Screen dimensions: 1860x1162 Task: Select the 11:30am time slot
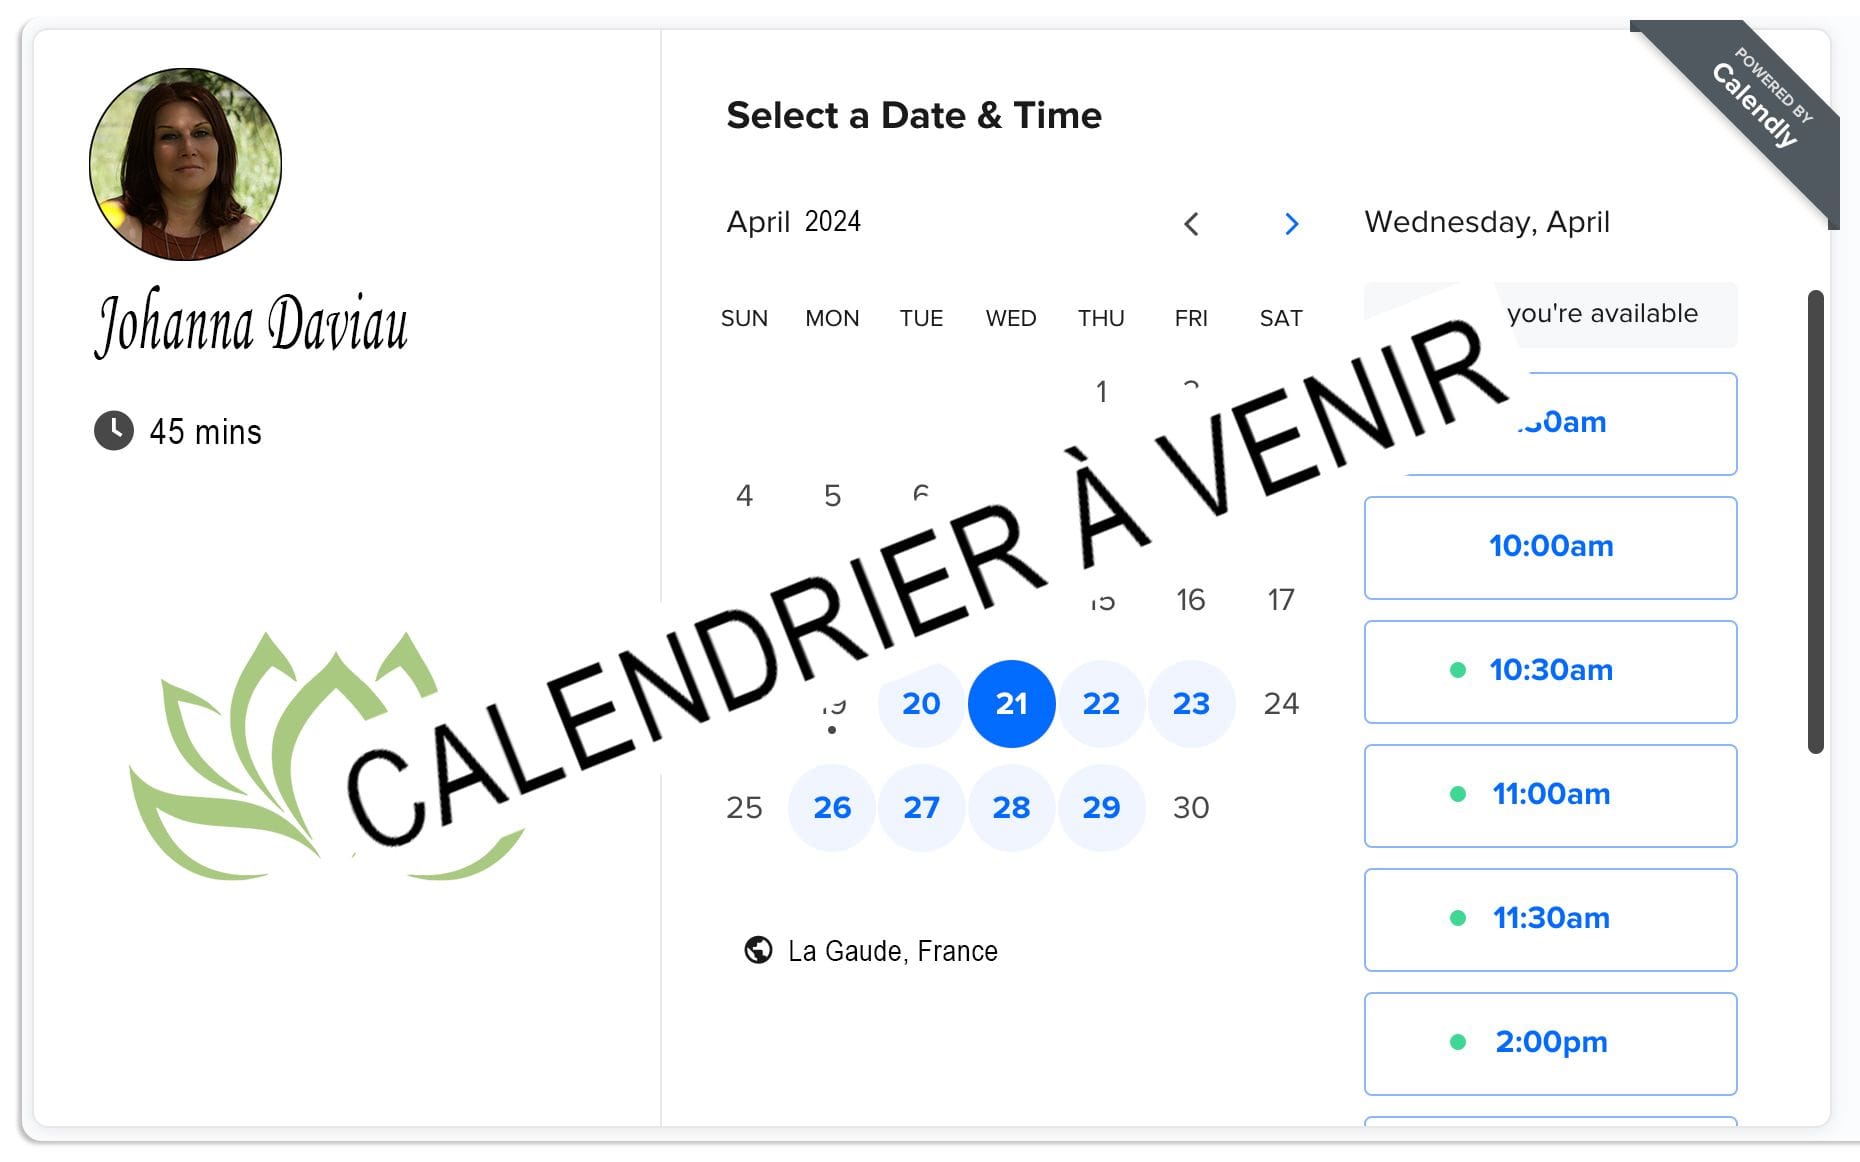(1550, 919)
